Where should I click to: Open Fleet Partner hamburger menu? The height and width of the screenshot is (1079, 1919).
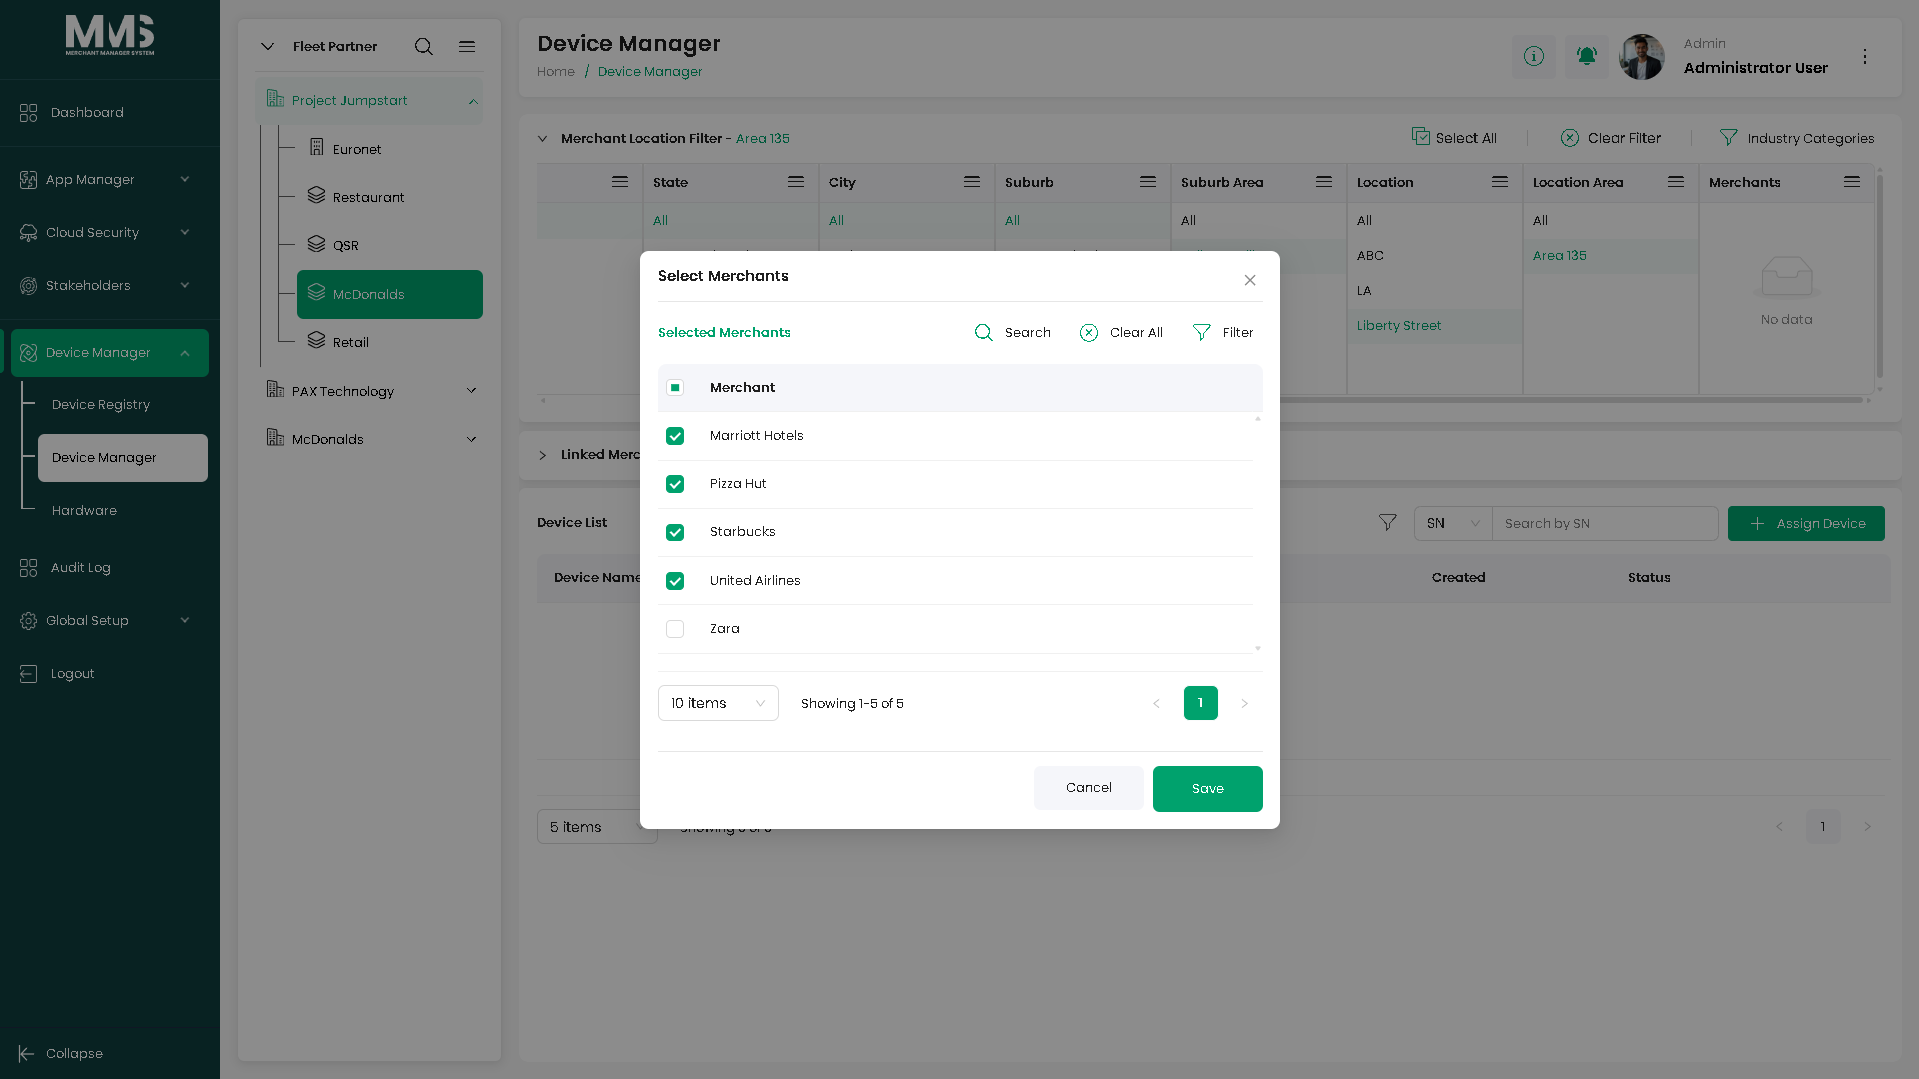[467, 47]
